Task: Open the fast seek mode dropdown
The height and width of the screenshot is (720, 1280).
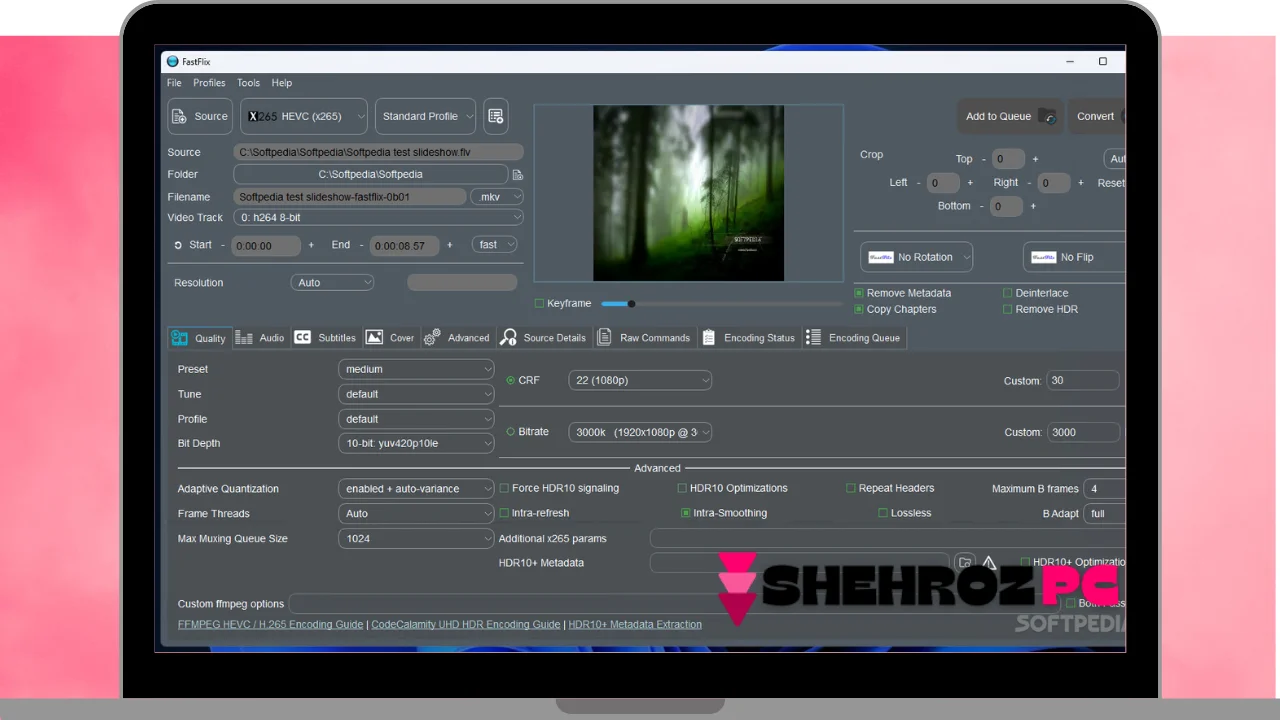Action: click(496, 244)
